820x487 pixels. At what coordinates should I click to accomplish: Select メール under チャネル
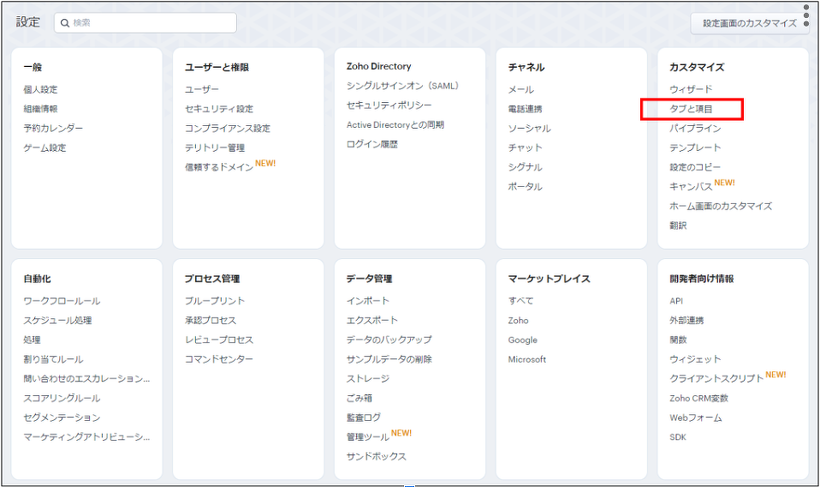coord(521,90)
